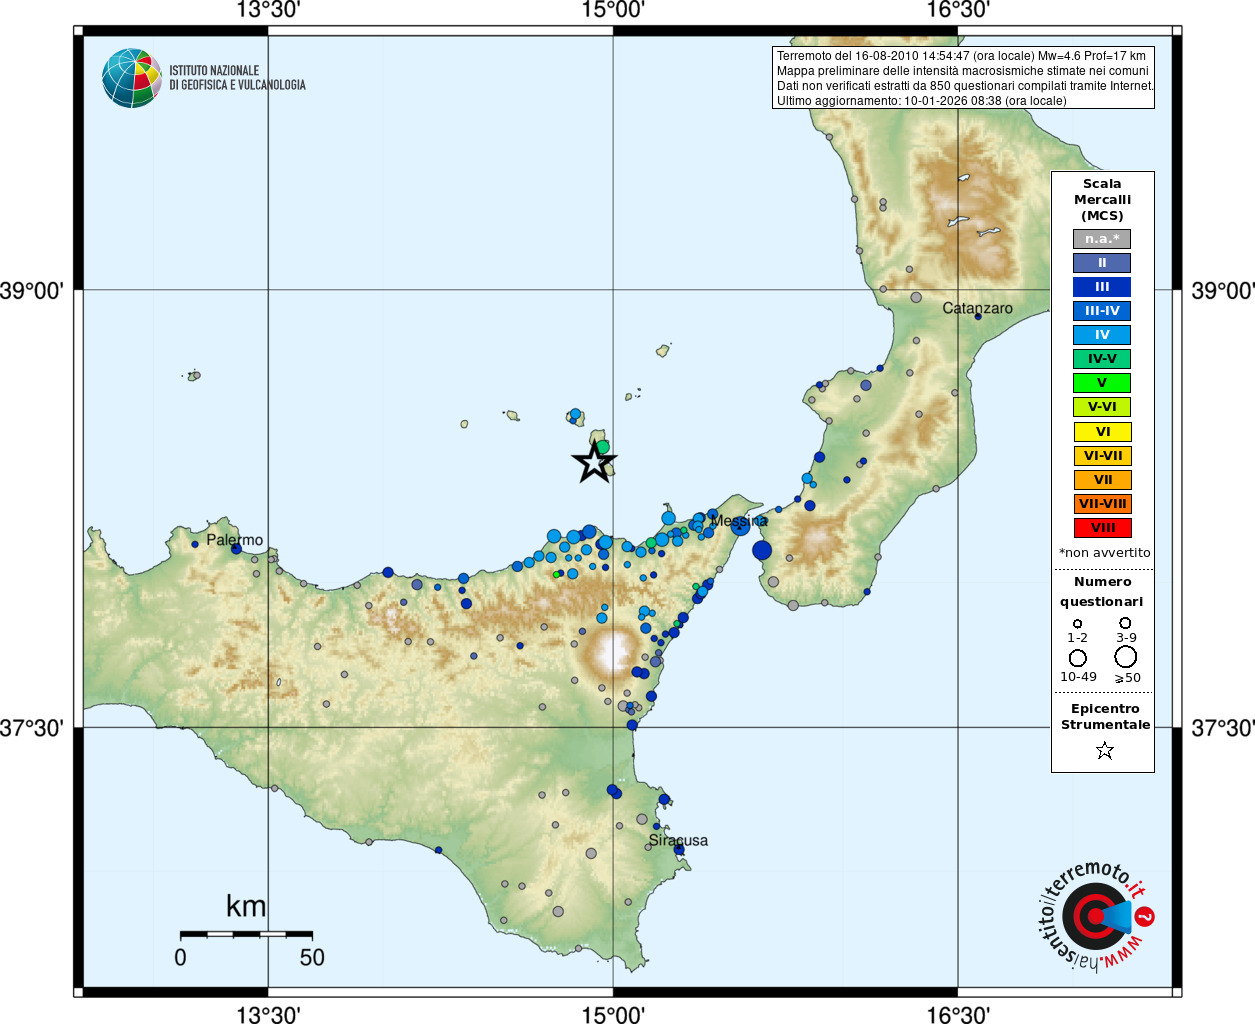The width and height of the screenshot is (1255, 1024).
Task: Click the epicenter star on the map
Action: coord(594,462)
